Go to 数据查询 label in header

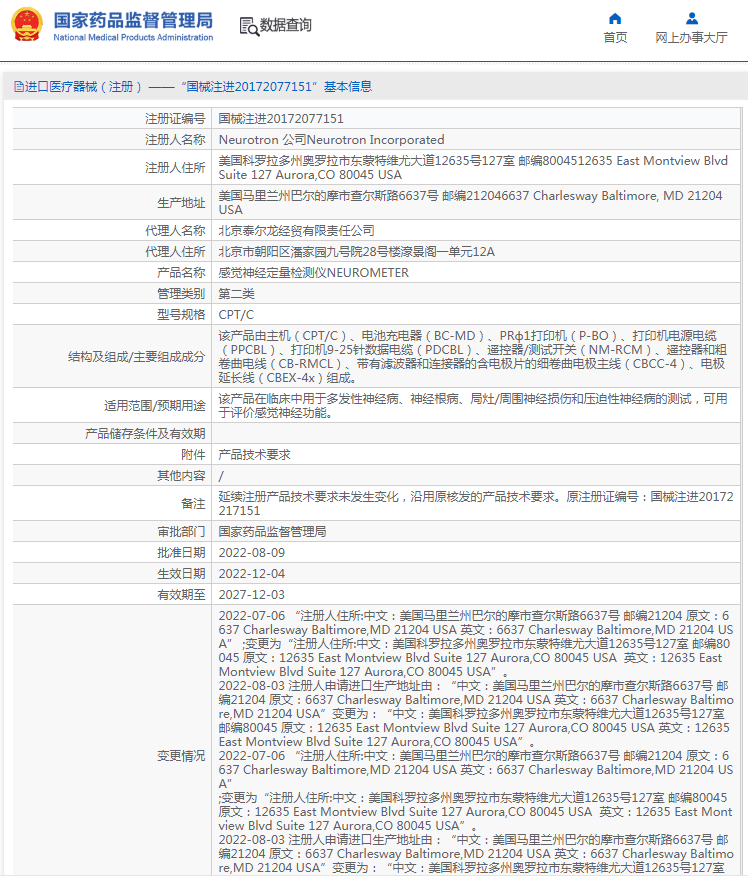pyautogui.click(x=286, y=26)
